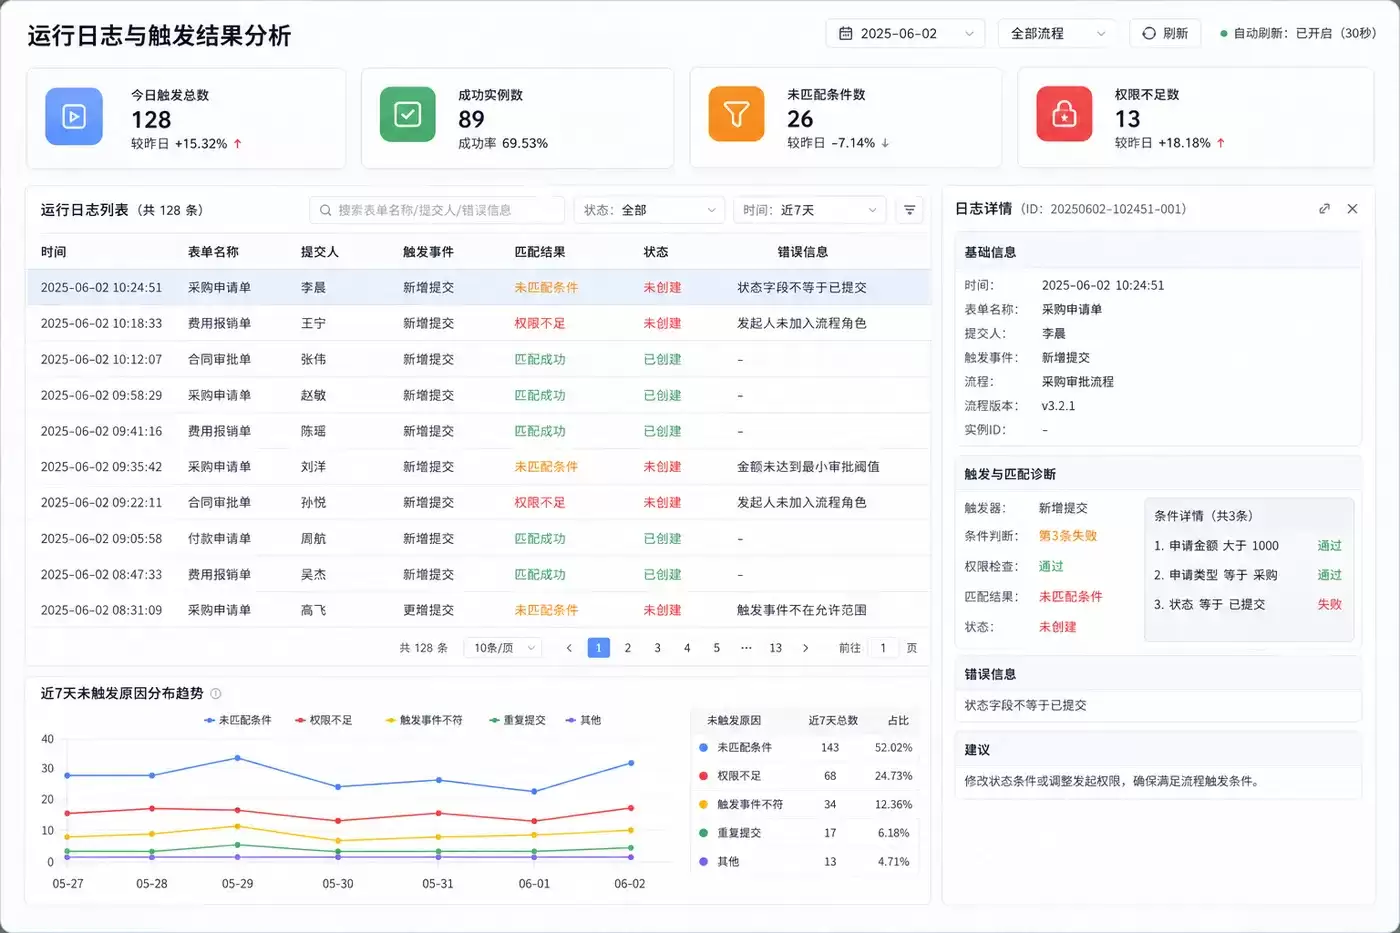Click the red lock icon for 权限不足数

click(x=1064, y=115)
